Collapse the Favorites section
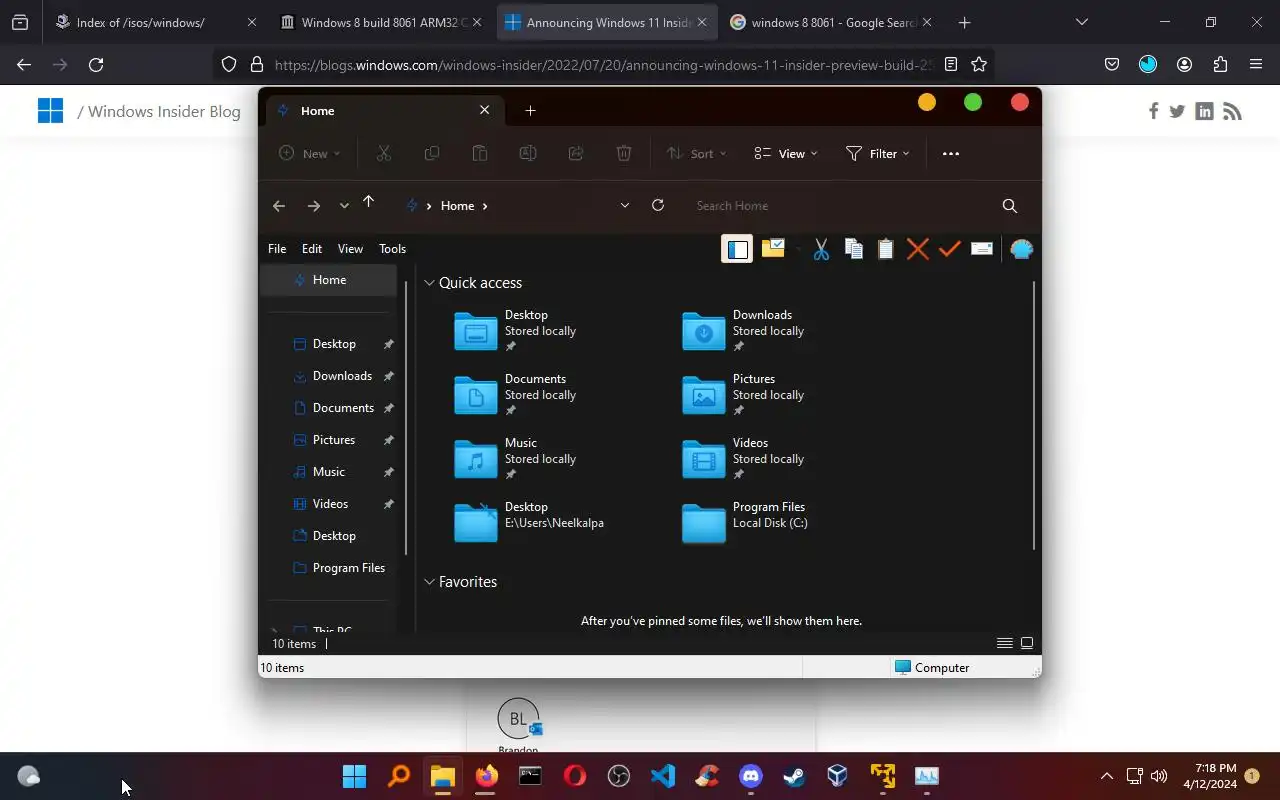This screenshot has height=800, width=1280. point(430,582)
